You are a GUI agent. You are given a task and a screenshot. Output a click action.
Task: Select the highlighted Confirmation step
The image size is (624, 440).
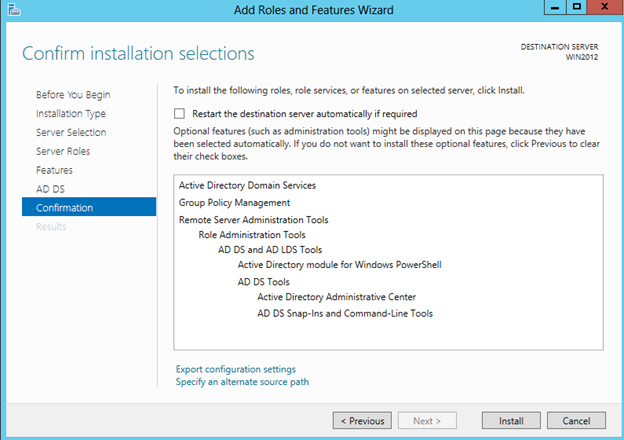(x=65, y=208)
